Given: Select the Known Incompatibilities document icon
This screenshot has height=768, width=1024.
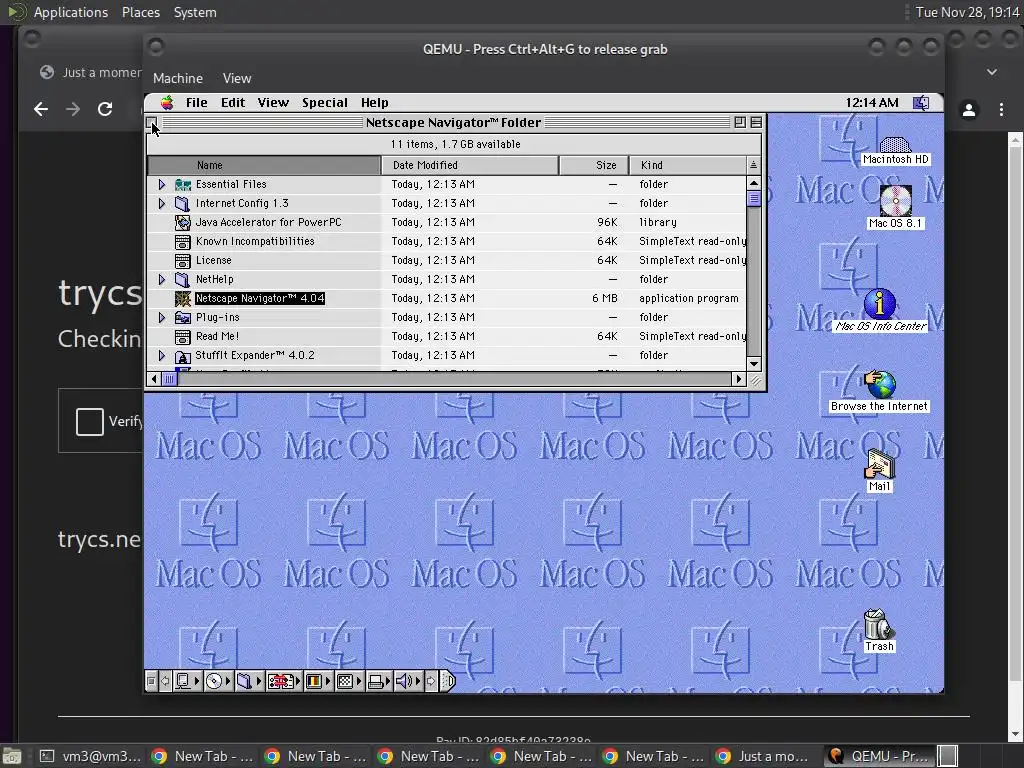Looking at the screenshot, I should coord(183,242).
